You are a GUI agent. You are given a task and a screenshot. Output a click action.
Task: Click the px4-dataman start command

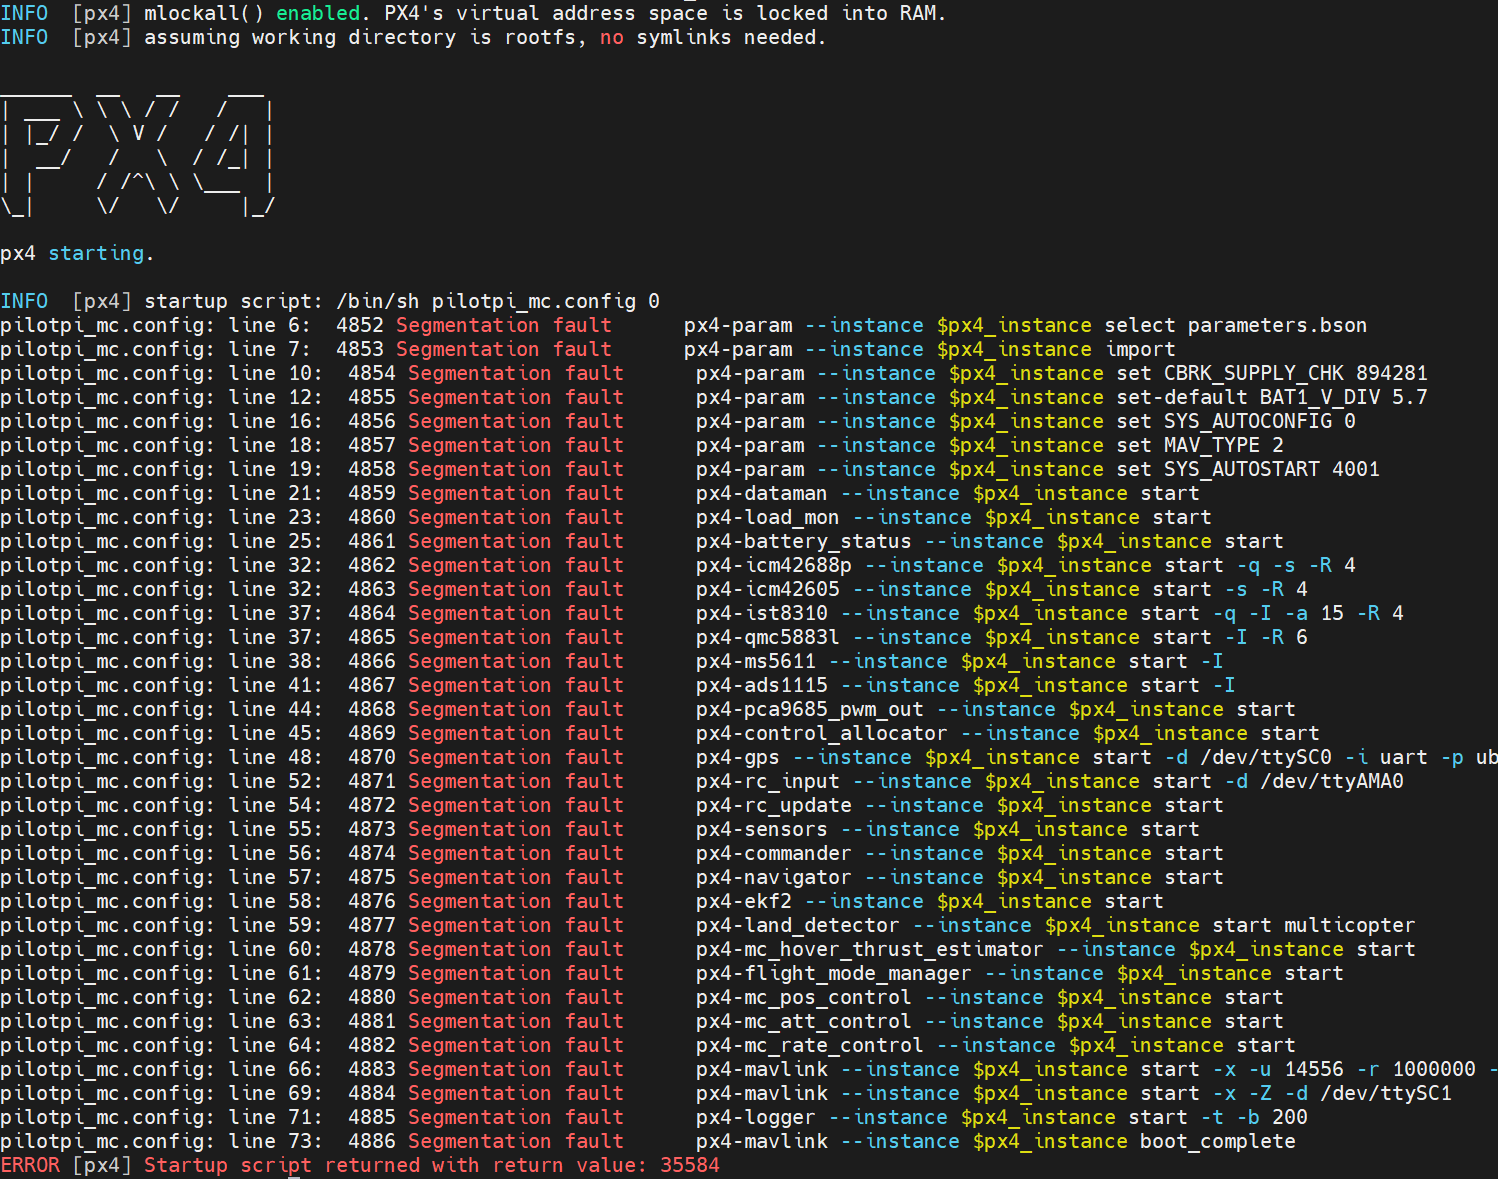(948, 493)
